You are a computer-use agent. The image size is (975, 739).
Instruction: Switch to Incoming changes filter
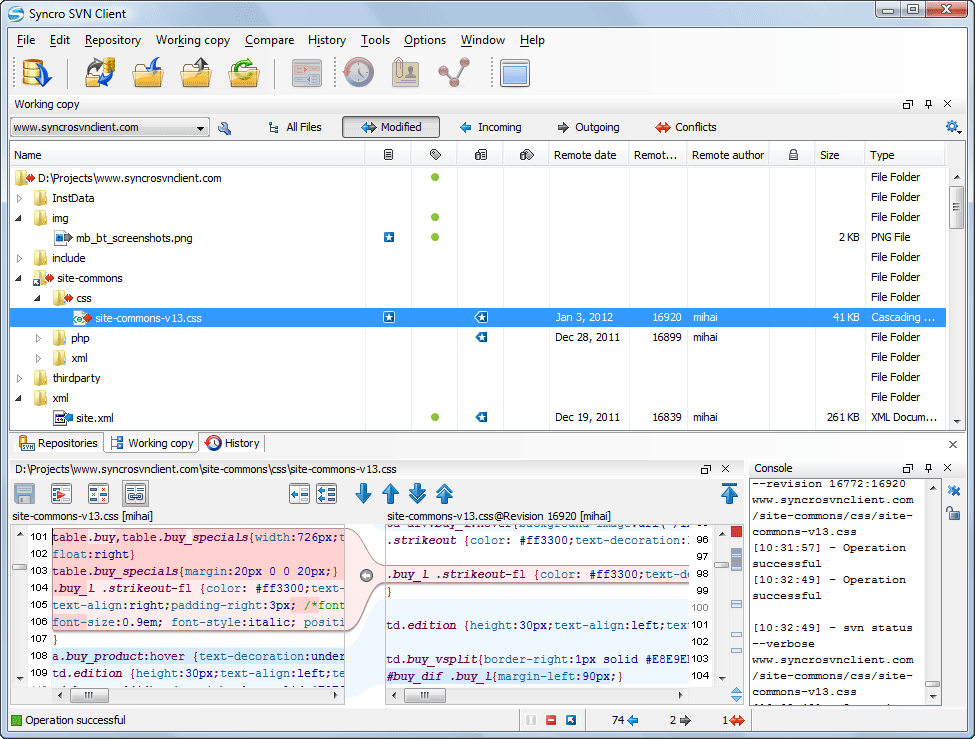tap(491, 127)
